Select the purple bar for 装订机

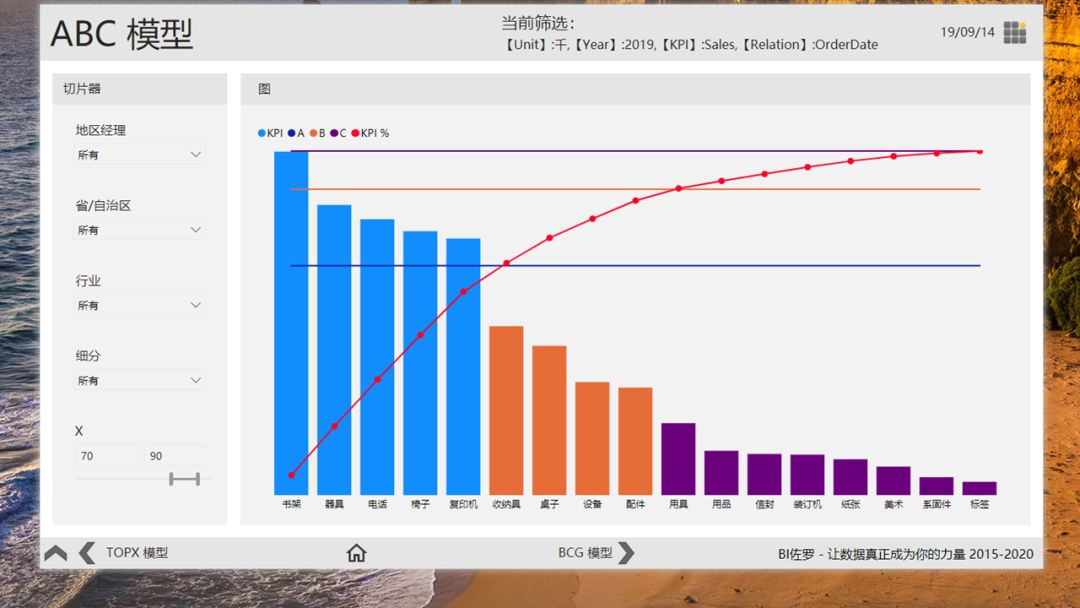tap(807, 474)
